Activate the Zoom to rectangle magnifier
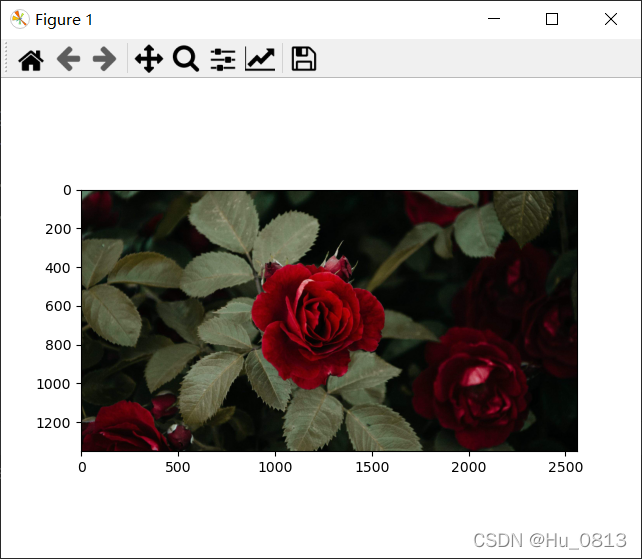This screenshot has height=559, width=642. 186,59
